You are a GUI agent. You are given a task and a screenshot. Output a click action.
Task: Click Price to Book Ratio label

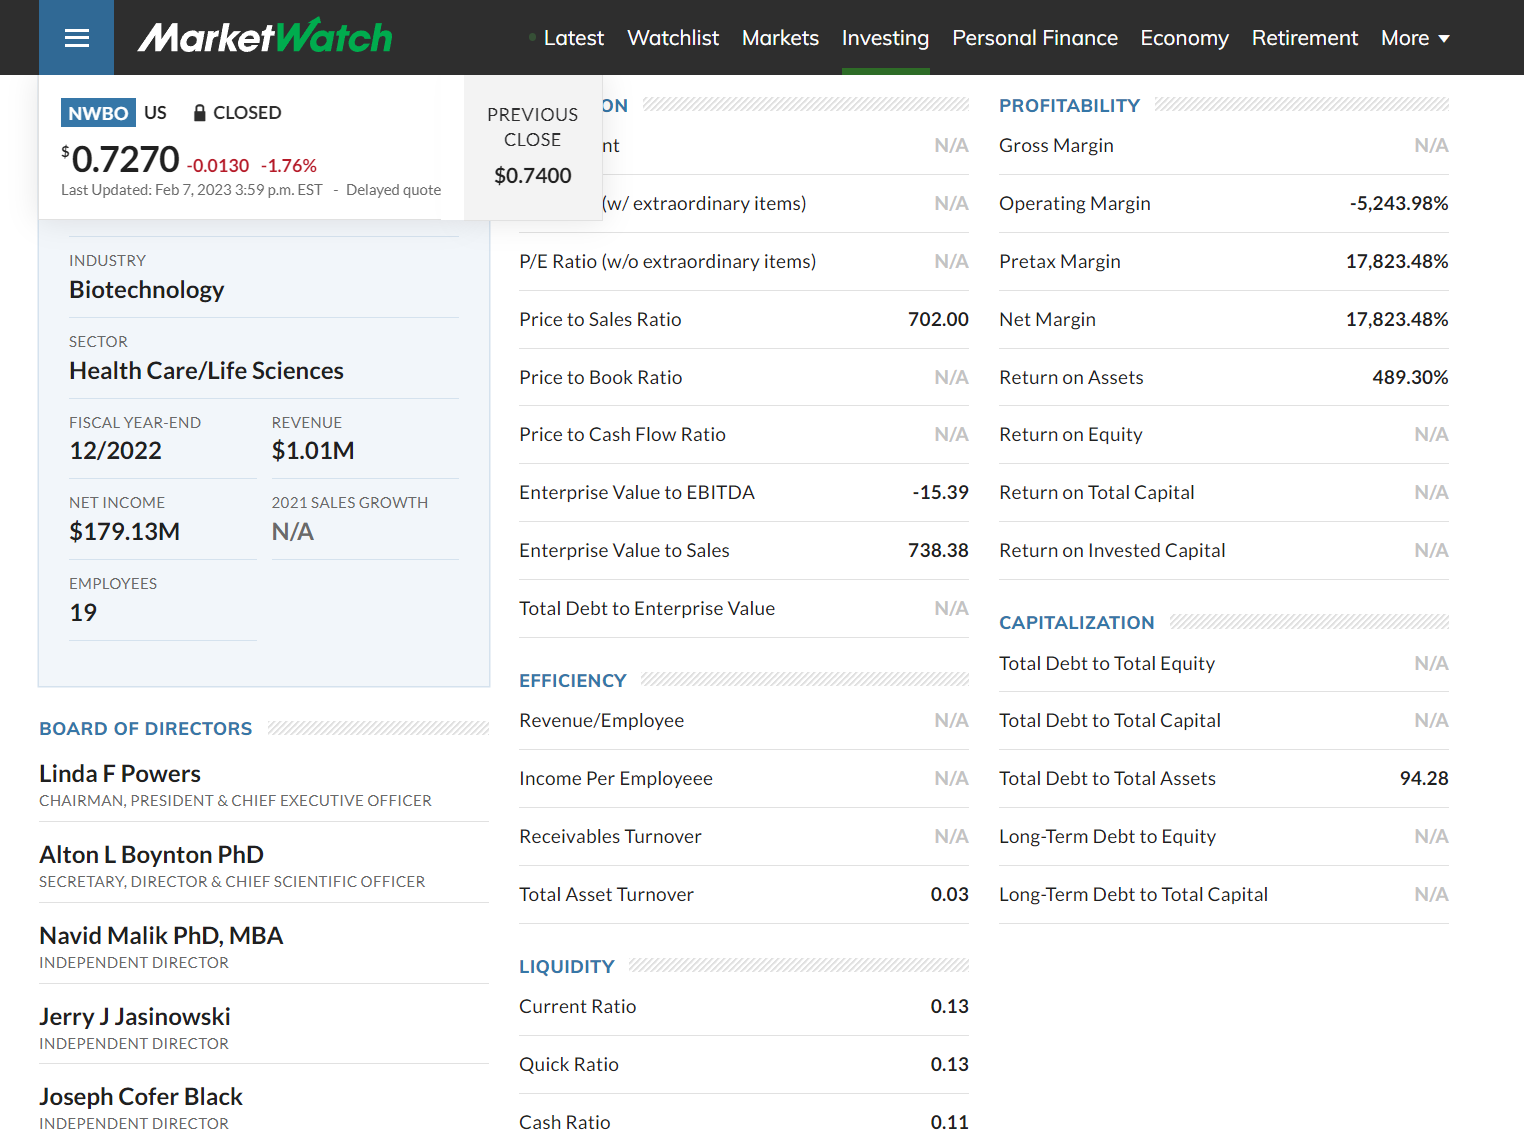pos(600,377)
